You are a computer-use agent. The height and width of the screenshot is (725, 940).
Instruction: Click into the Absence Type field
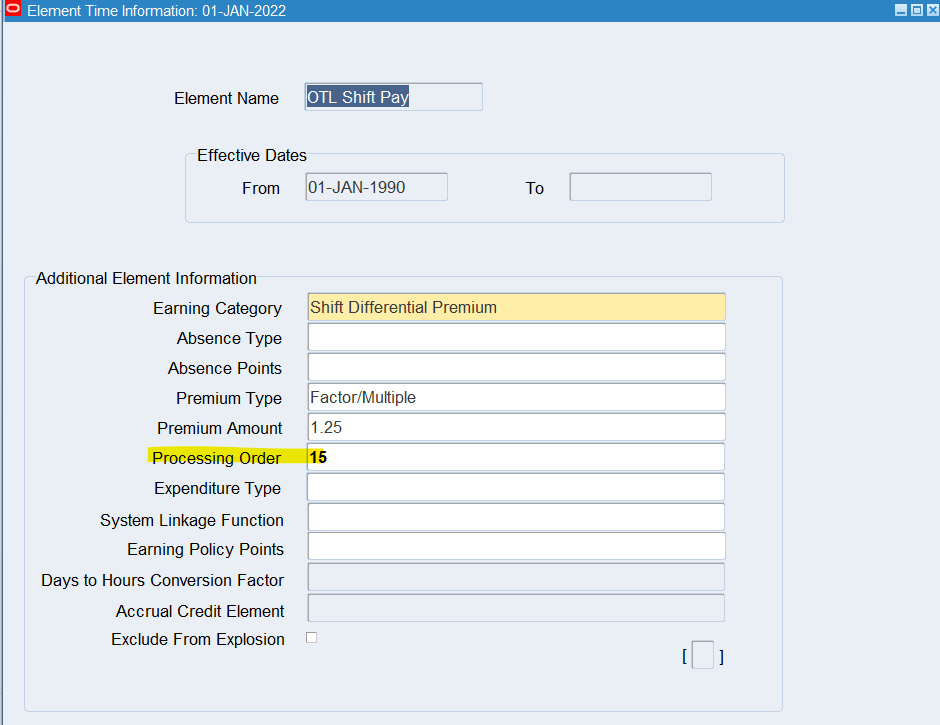tap(516, 337)
